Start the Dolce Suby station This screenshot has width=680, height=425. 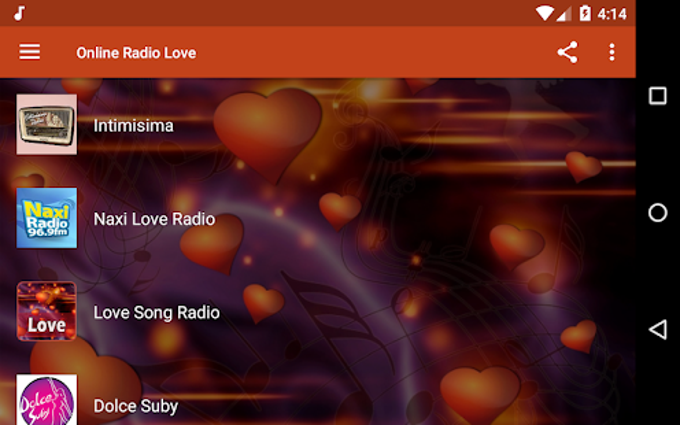[136, 406]
